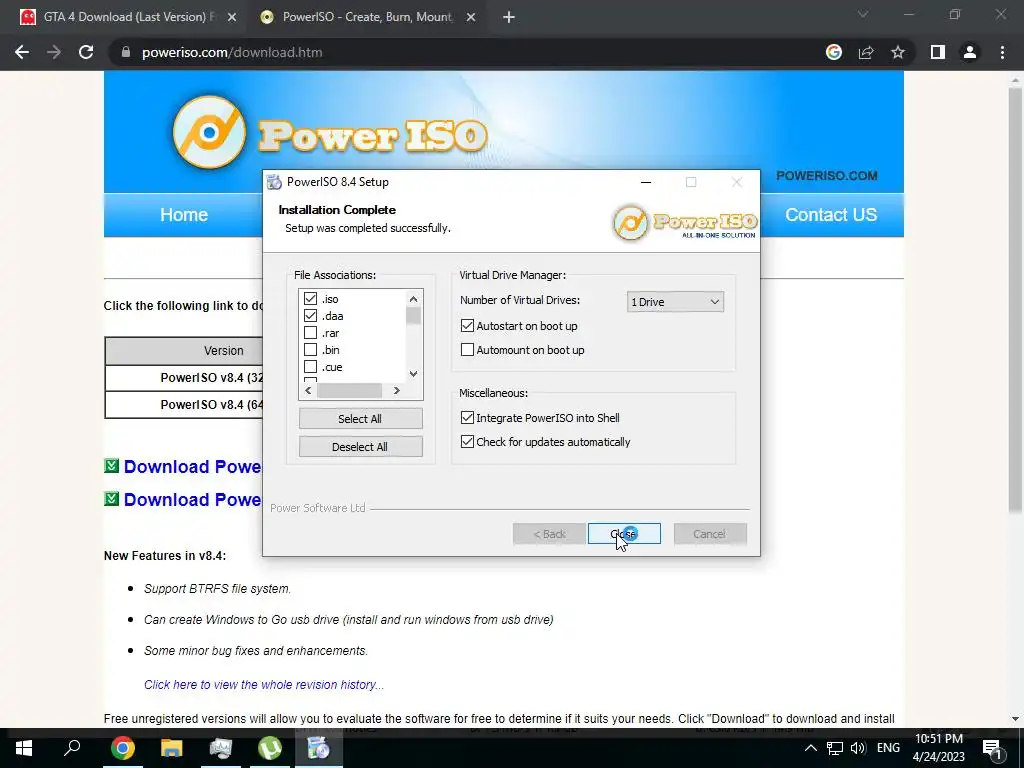Check the .rar file association
Image resolution: width=1024 pixels, height=768 pixels.
pyautogui.click(x=310, y=332)
